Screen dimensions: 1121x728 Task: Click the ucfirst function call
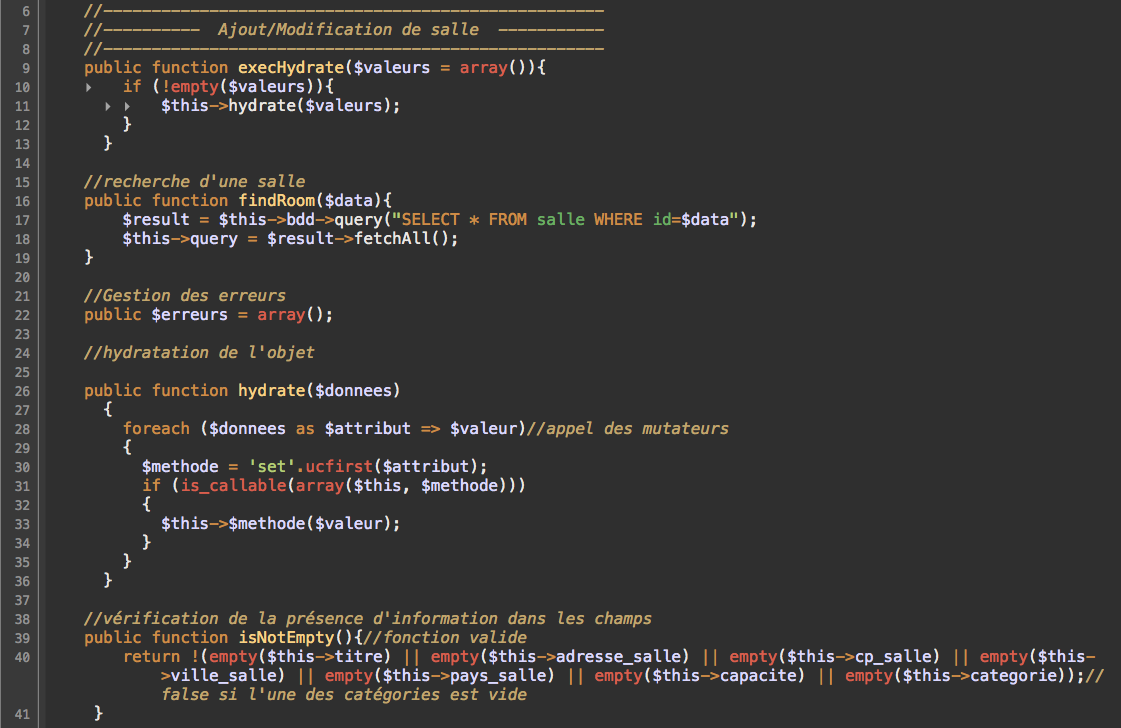tap(339, 467)
